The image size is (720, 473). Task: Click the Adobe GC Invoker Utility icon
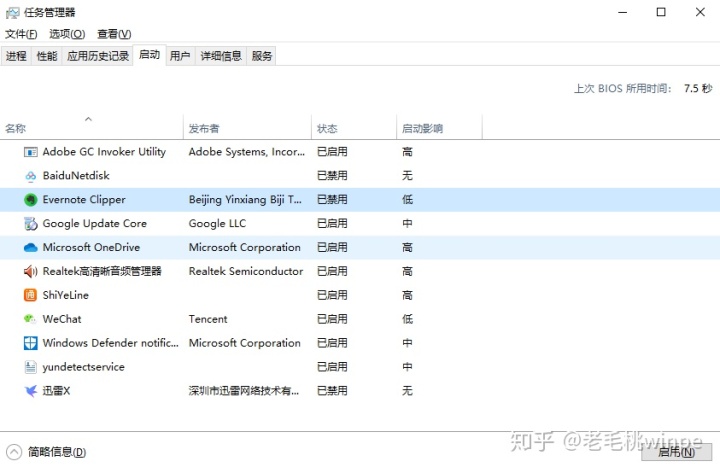point(31,152)
